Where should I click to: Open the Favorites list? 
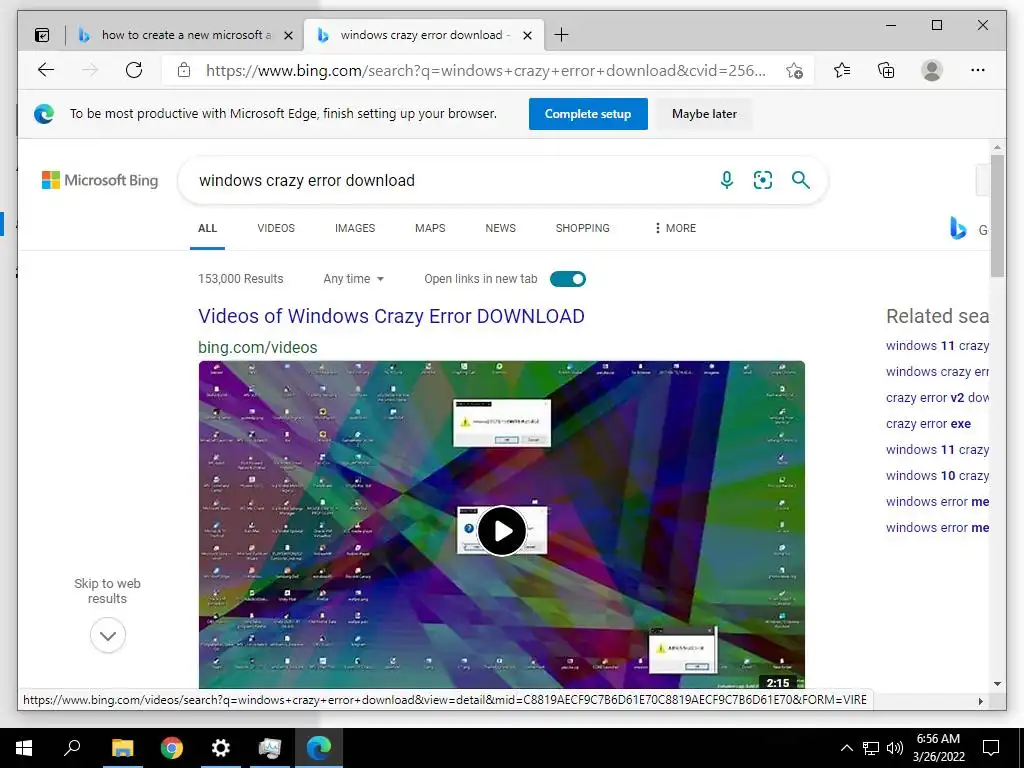tap(842, 70)
